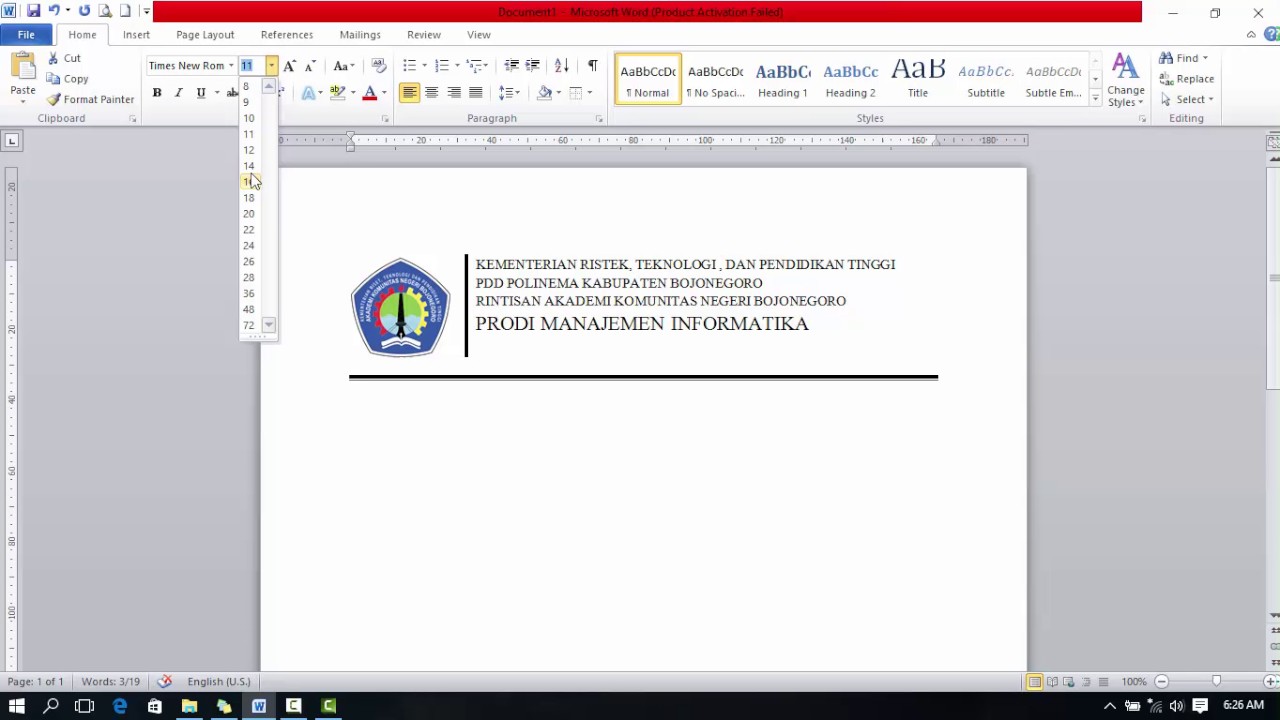Click Words: 3/19 in status bar
Image resolution: width=1280 pixels, height=720 pixels.
[x=111, y=682]
